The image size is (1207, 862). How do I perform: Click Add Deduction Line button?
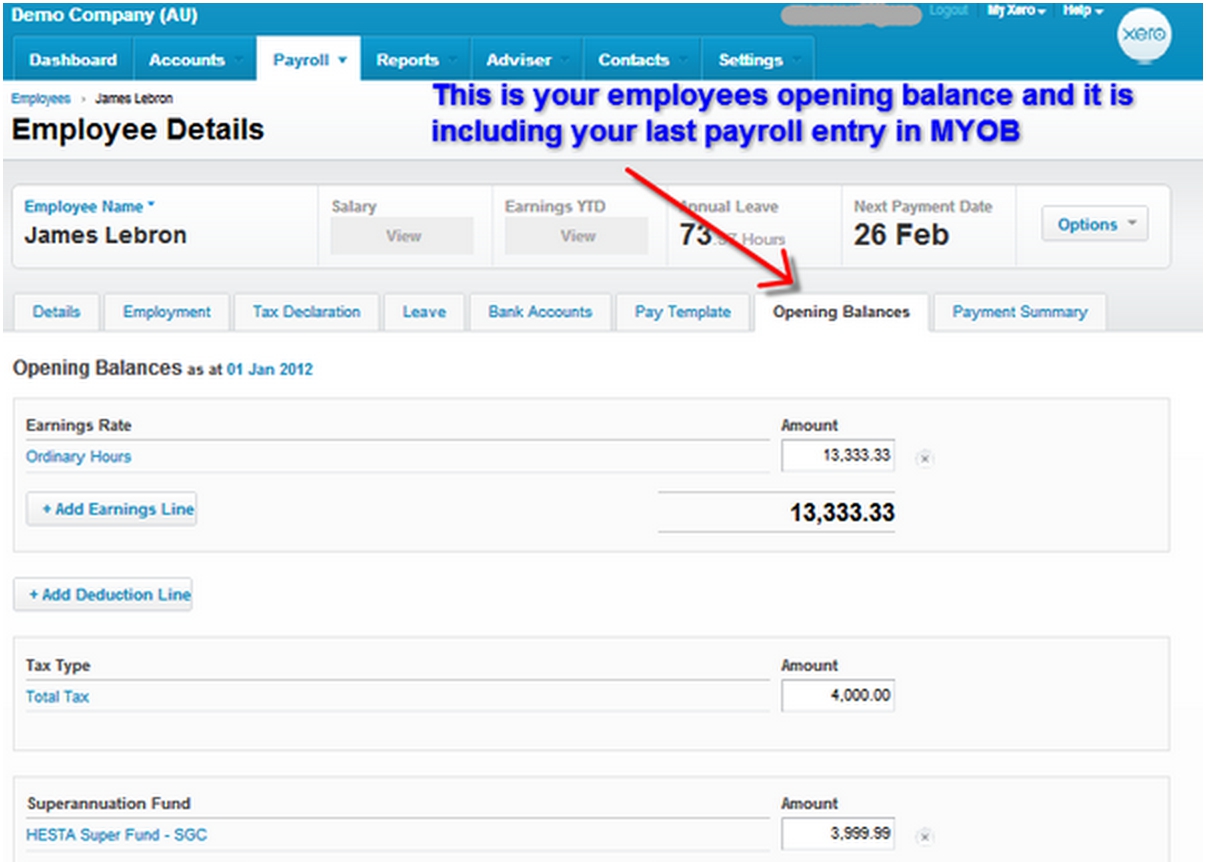[103, 594]
